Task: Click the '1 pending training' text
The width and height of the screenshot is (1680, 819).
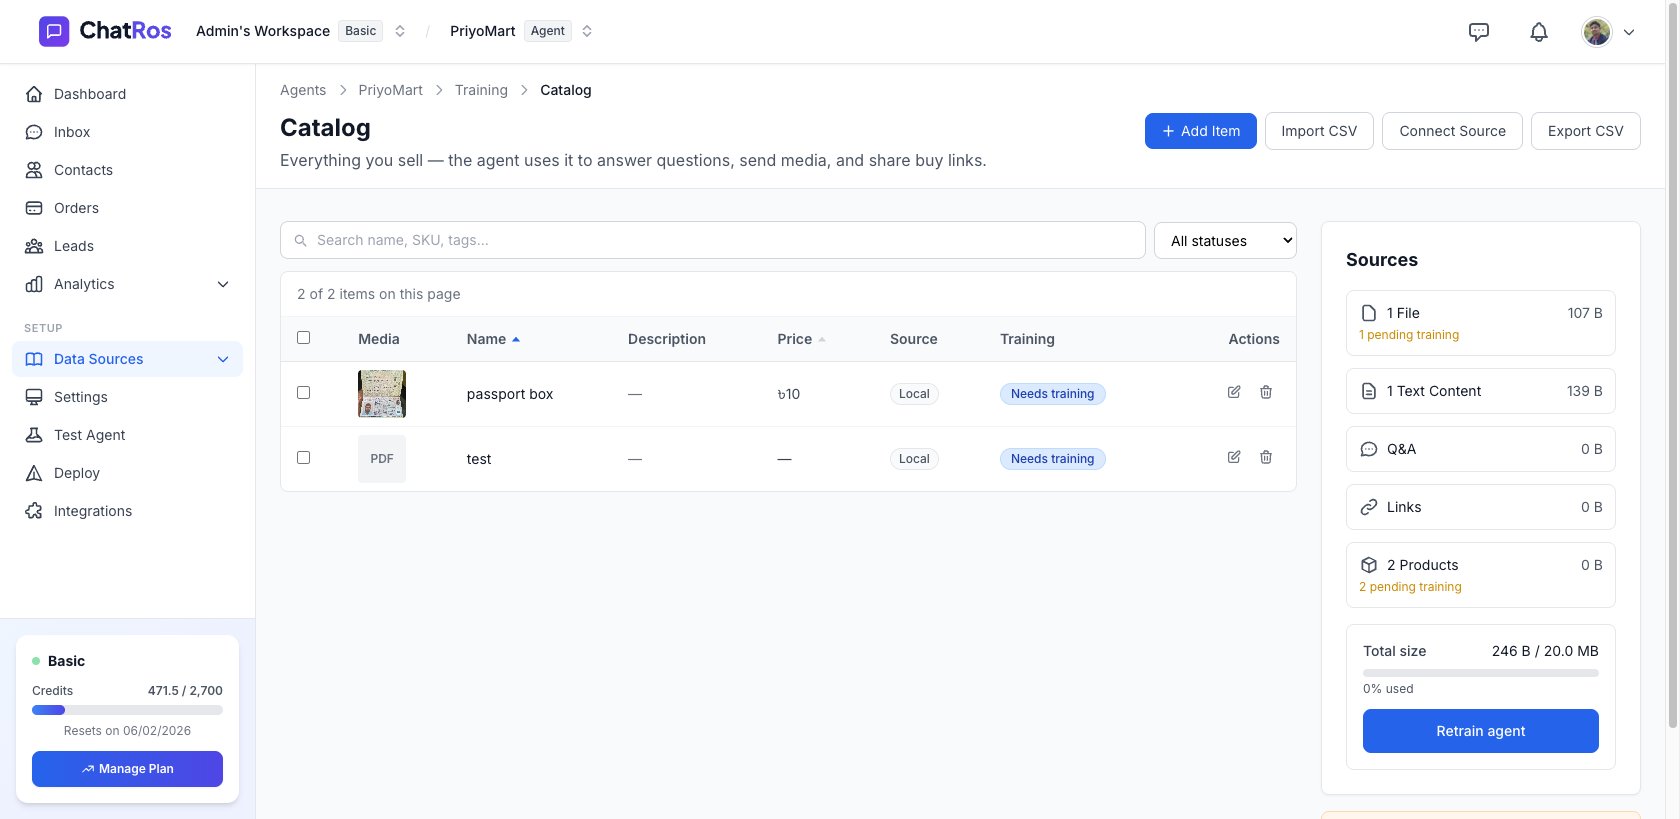Action: [1409, 335]
